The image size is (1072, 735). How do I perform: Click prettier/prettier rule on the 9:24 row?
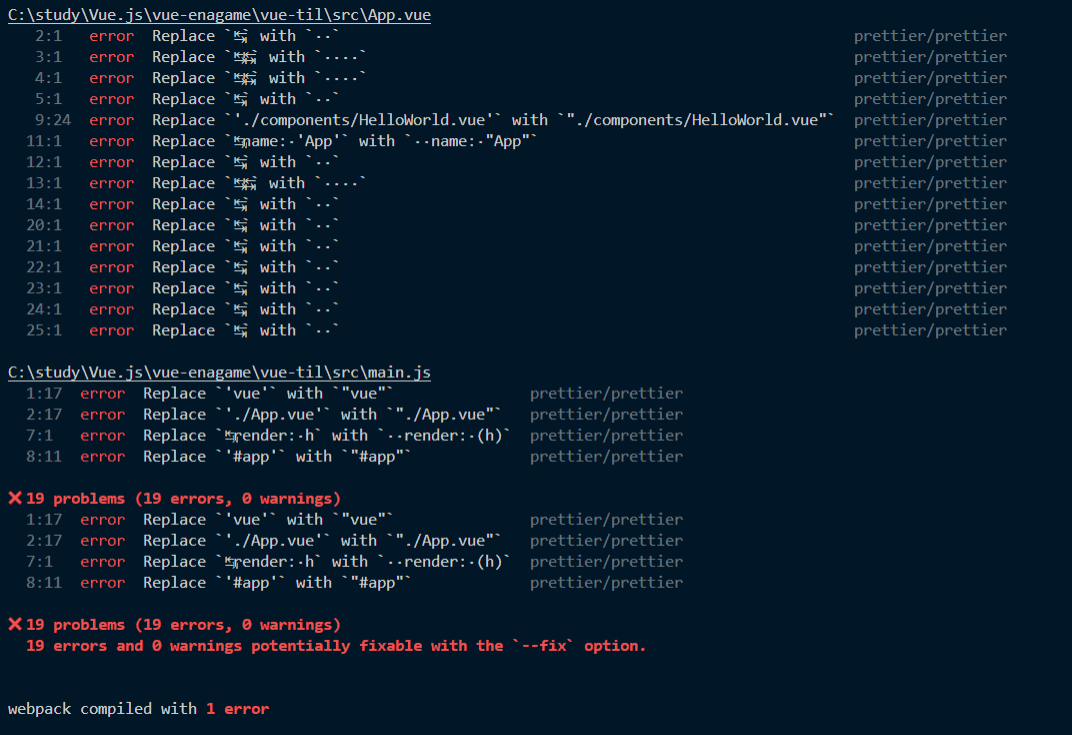pyautogui.click(x=930, y=120)
